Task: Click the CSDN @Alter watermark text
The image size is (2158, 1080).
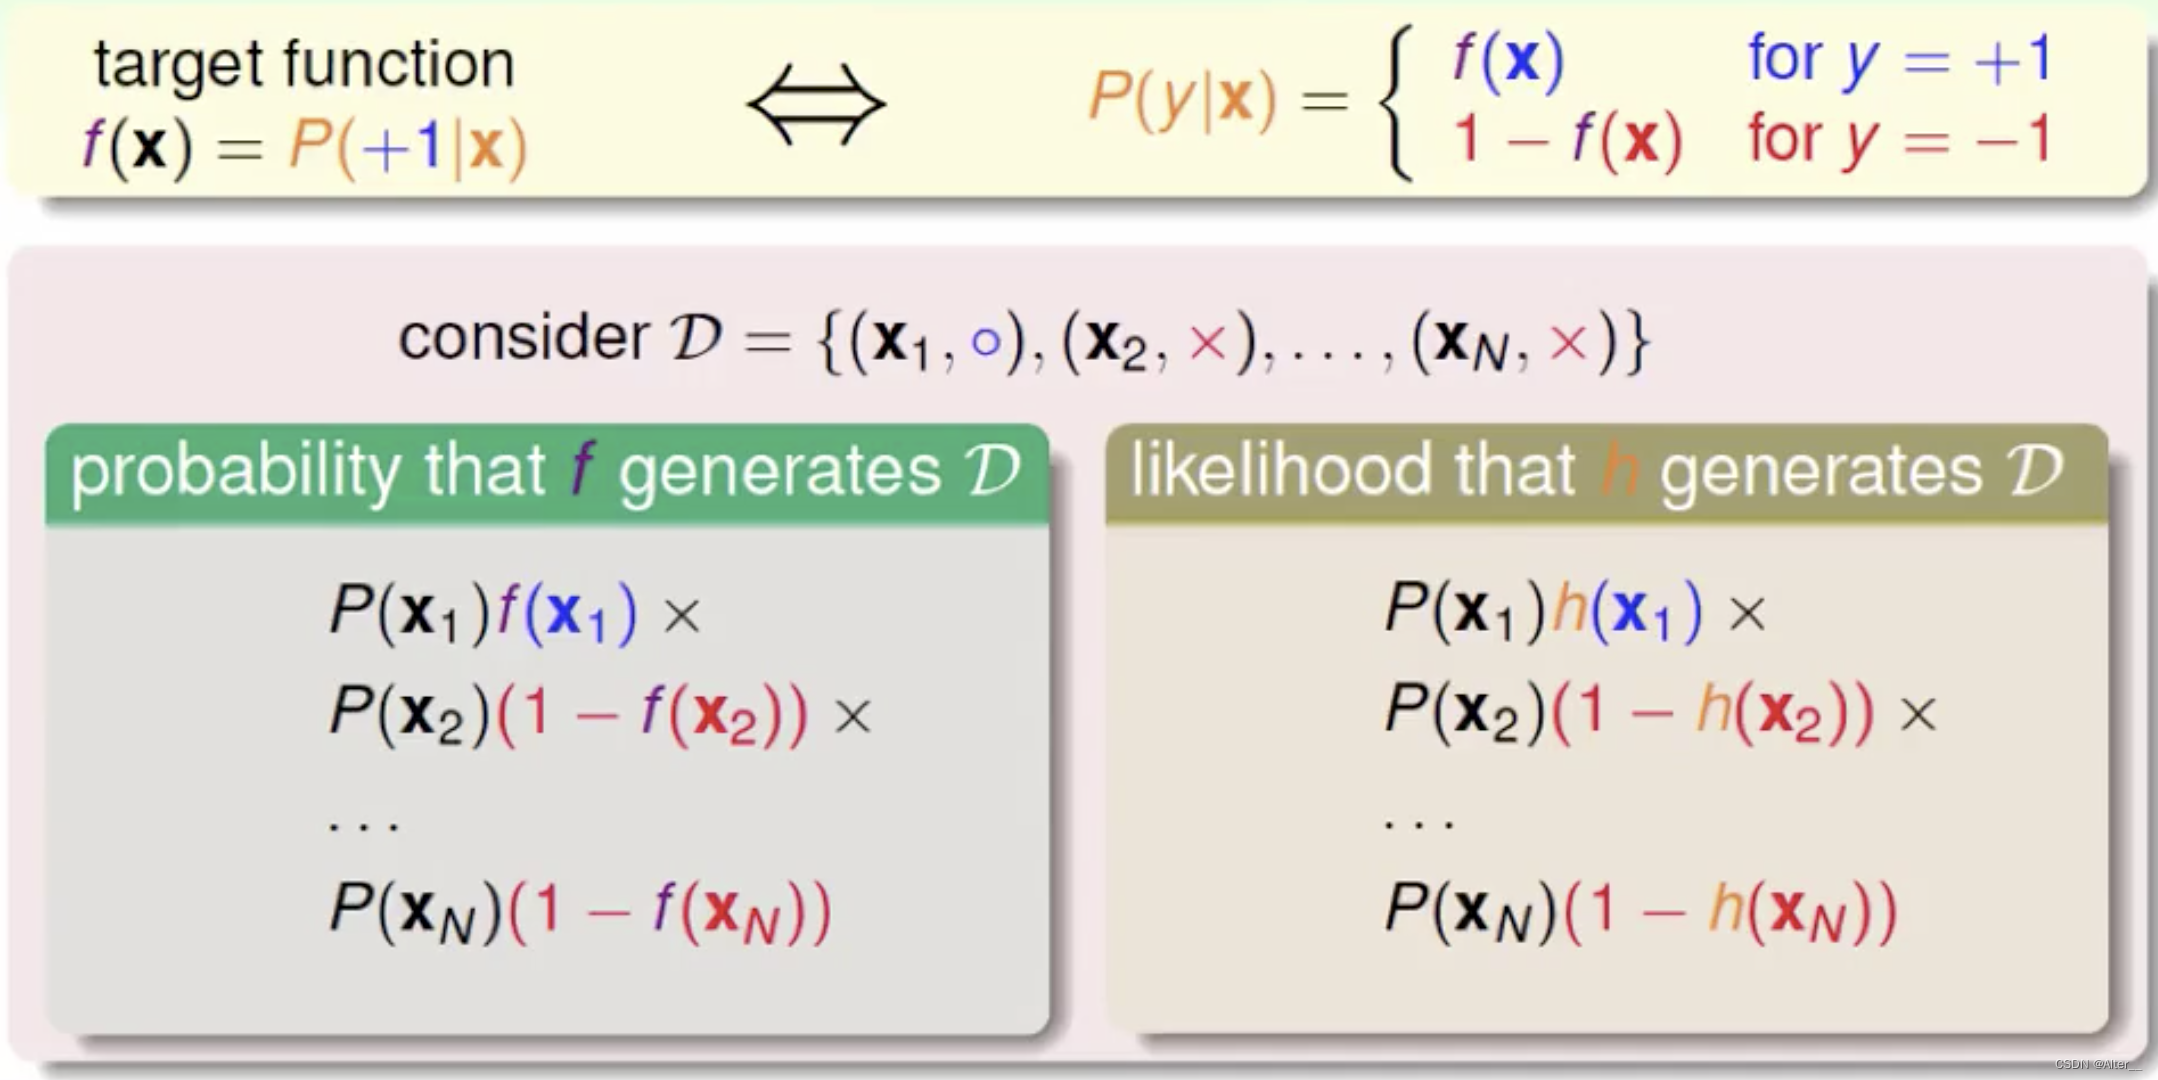Action: [x=2097, y=1065]
